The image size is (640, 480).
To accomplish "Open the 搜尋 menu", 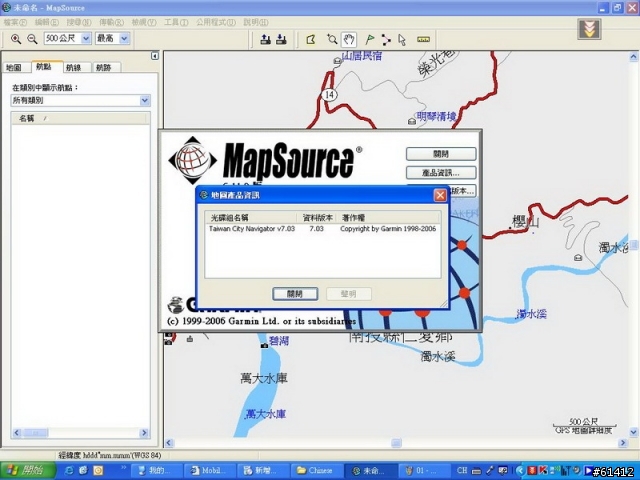I will [x=79, y=22].
